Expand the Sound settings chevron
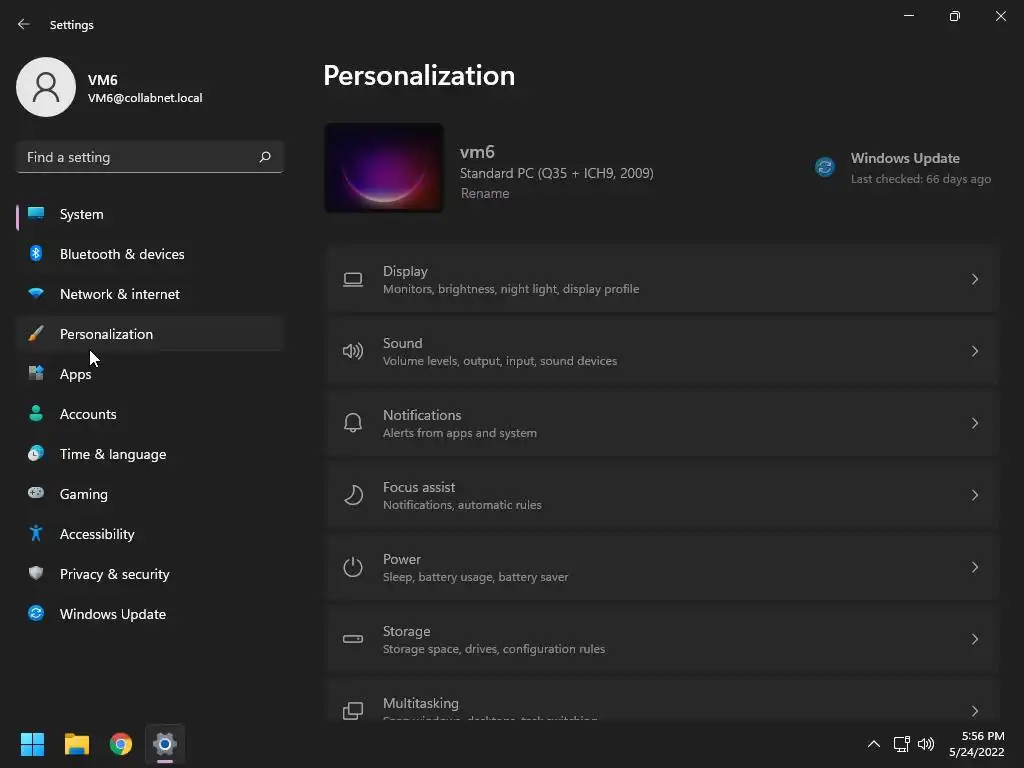This screenshot has height=768, width=1024. click(974, 351)
